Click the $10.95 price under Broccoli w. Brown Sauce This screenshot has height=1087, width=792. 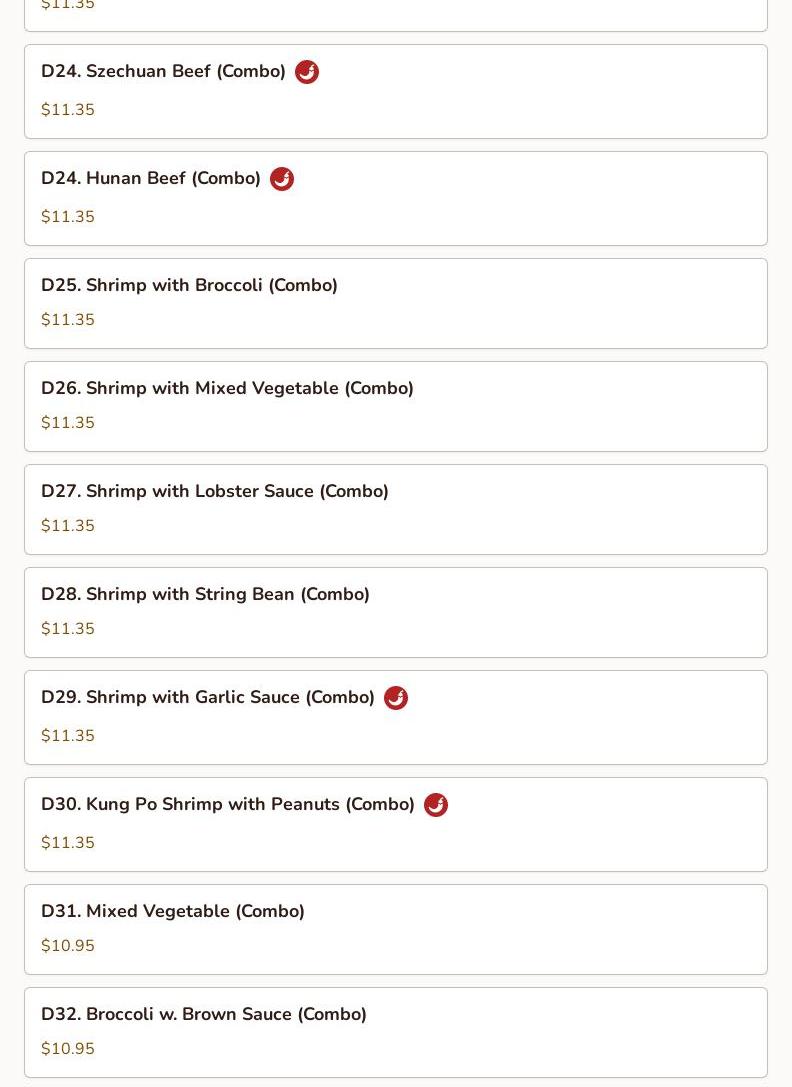point(68,1049)
